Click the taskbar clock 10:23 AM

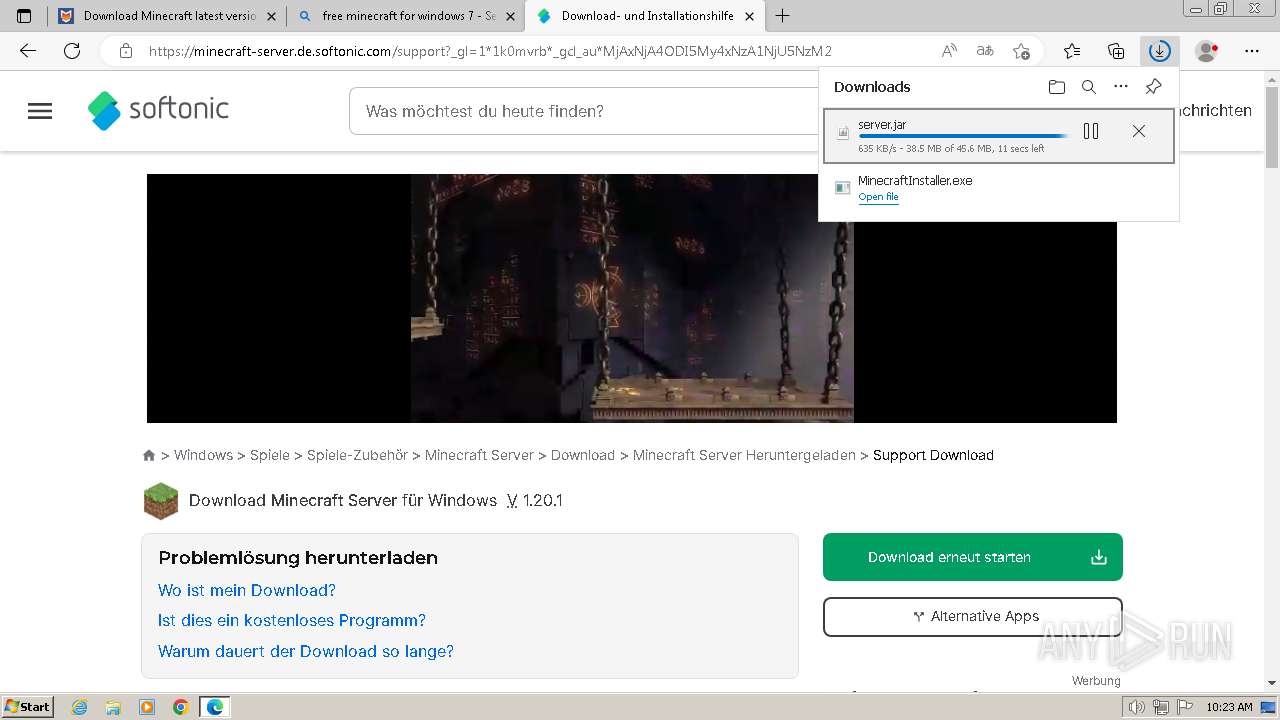click(1229, 707)
